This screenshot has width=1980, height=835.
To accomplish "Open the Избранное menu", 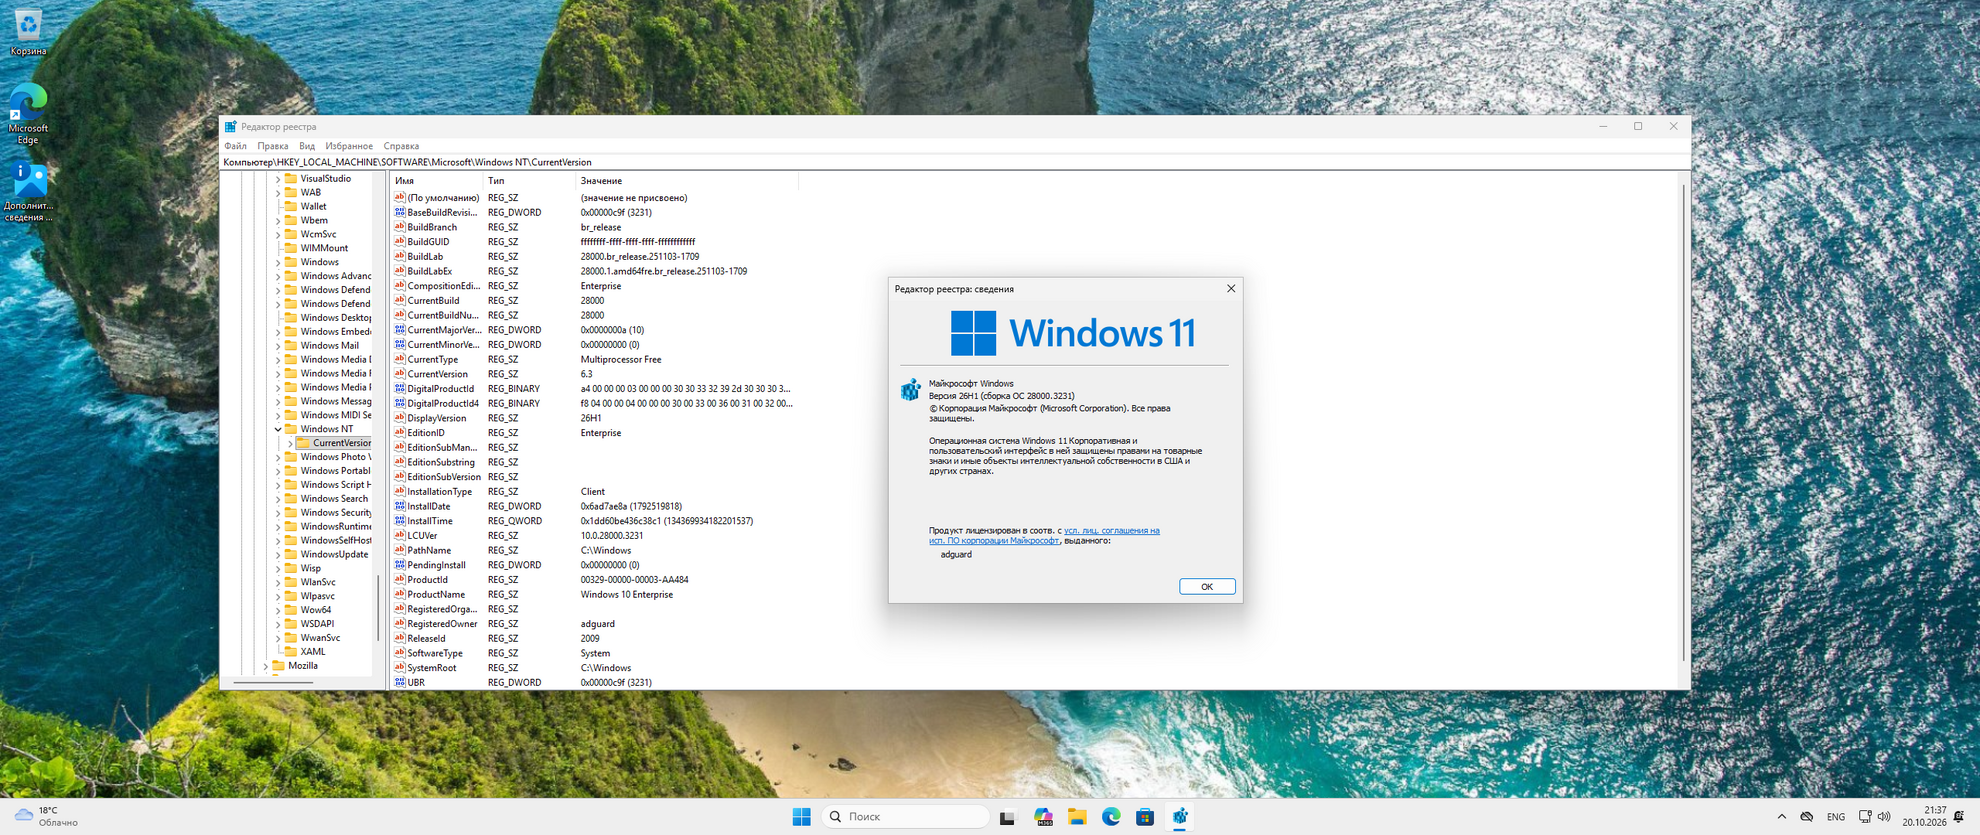I will pos(349,146).
